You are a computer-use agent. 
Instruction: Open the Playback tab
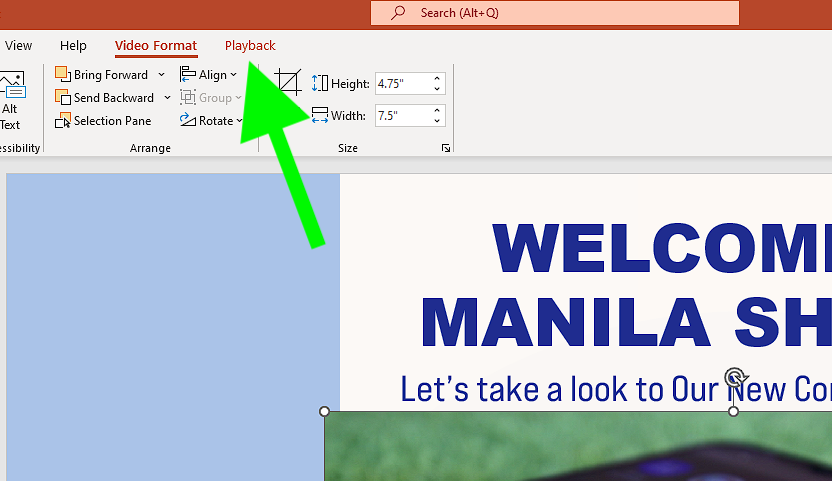coord(250,46)
